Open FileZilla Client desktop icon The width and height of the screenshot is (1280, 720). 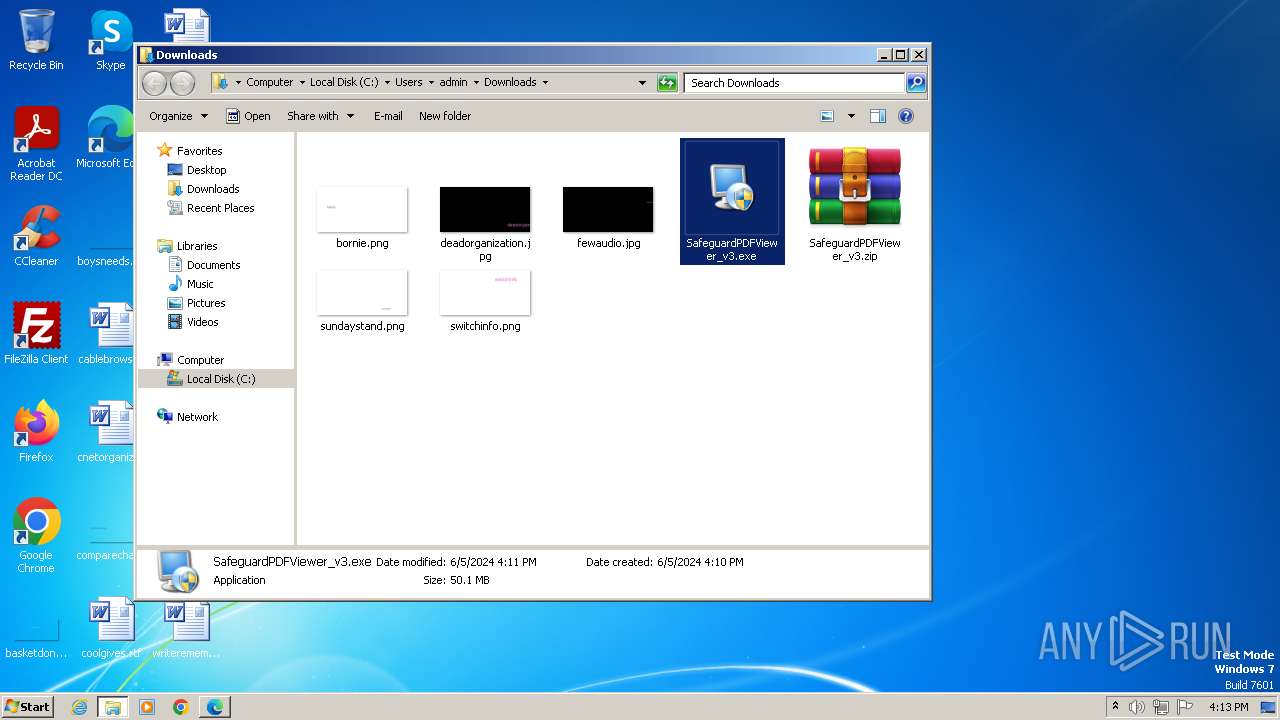pyautogui.click(x=36, y=333)
